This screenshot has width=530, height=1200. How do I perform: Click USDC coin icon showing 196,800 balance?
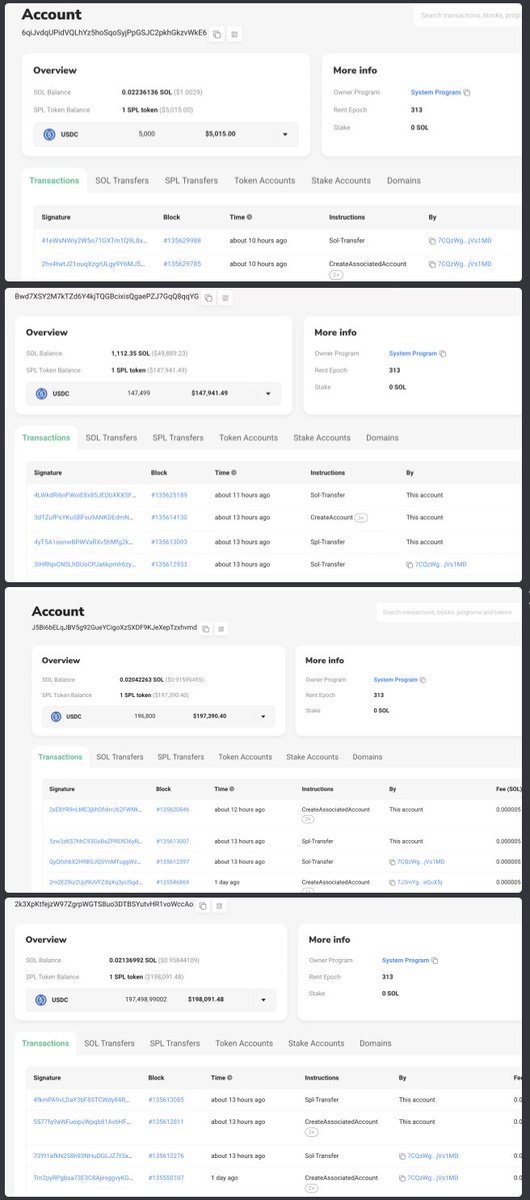click(x=55, y=716)
